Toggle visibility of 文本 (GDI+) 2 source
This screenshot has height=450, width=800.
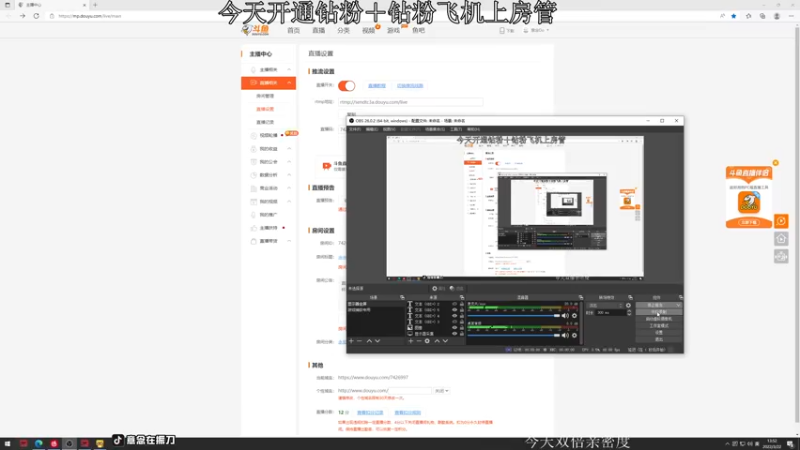pyautogui.click(x=455, y=304)
